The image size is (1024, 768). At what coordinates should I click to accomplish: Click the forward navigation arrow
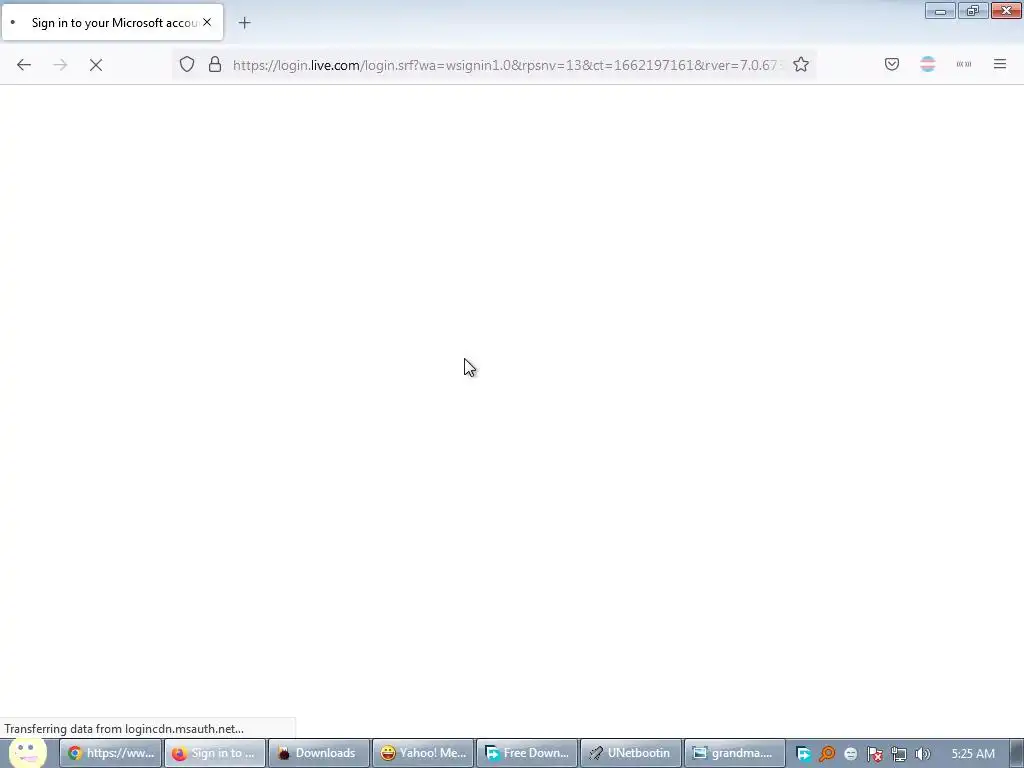click(x=60, y=65)
